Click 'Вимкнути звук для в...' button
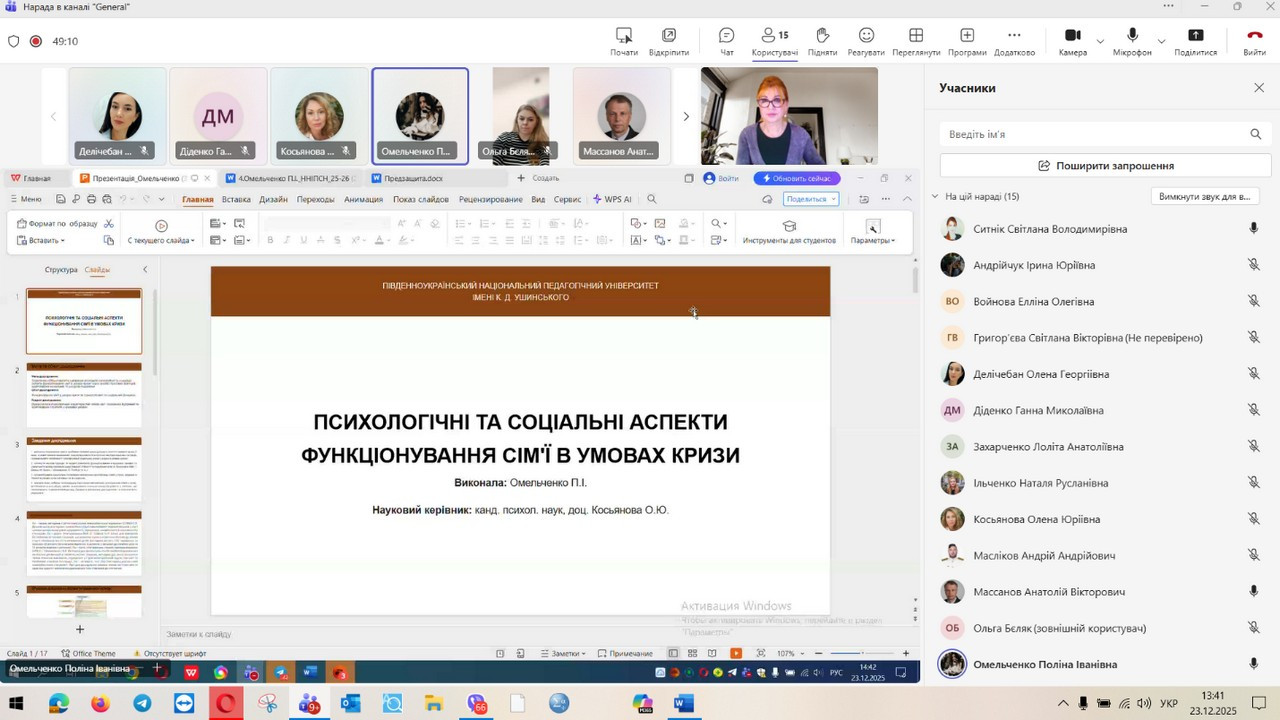 tap(1204, 197)
